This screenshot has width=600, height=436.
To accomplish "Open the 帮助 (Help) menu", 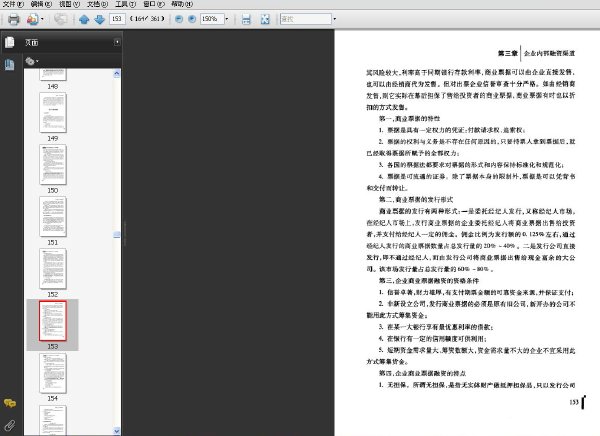I will (182, 4).
